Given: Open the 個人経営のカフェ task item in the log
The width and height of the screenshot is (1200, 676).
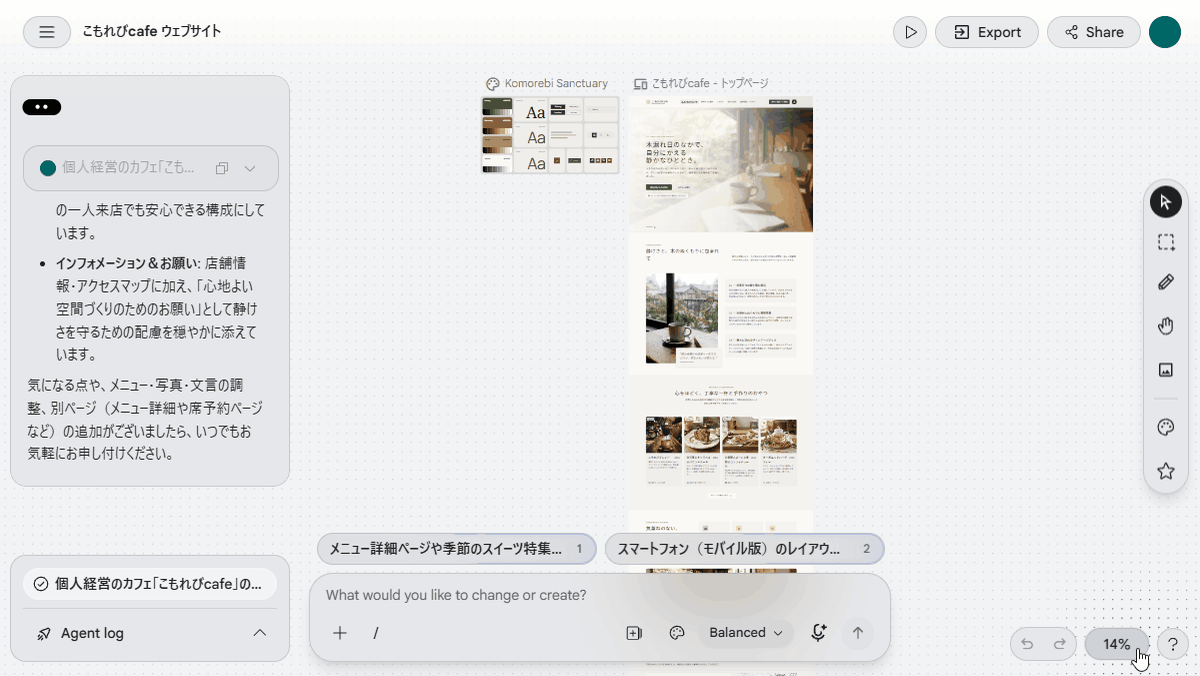Looking at the screenshot, I should (x=150, y=584).
